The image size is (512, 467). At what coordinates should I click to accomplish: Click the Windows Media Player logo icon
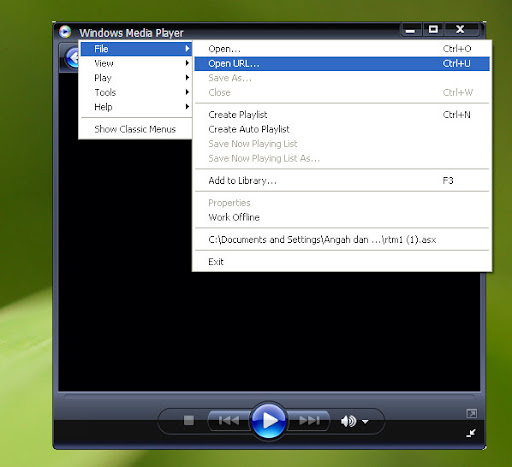(65, 32)
